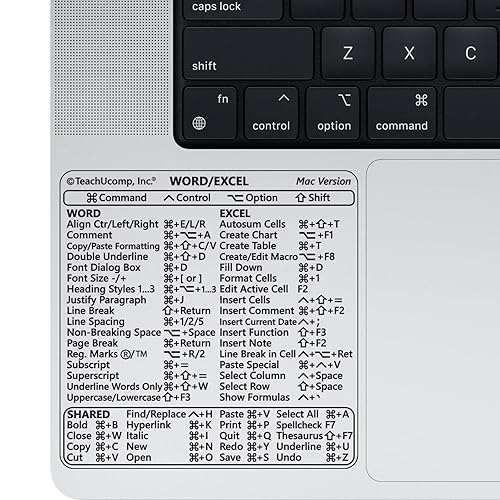500x500 pixels.
Task: Click the "Insert Note" row
Action: pos(273,343)
